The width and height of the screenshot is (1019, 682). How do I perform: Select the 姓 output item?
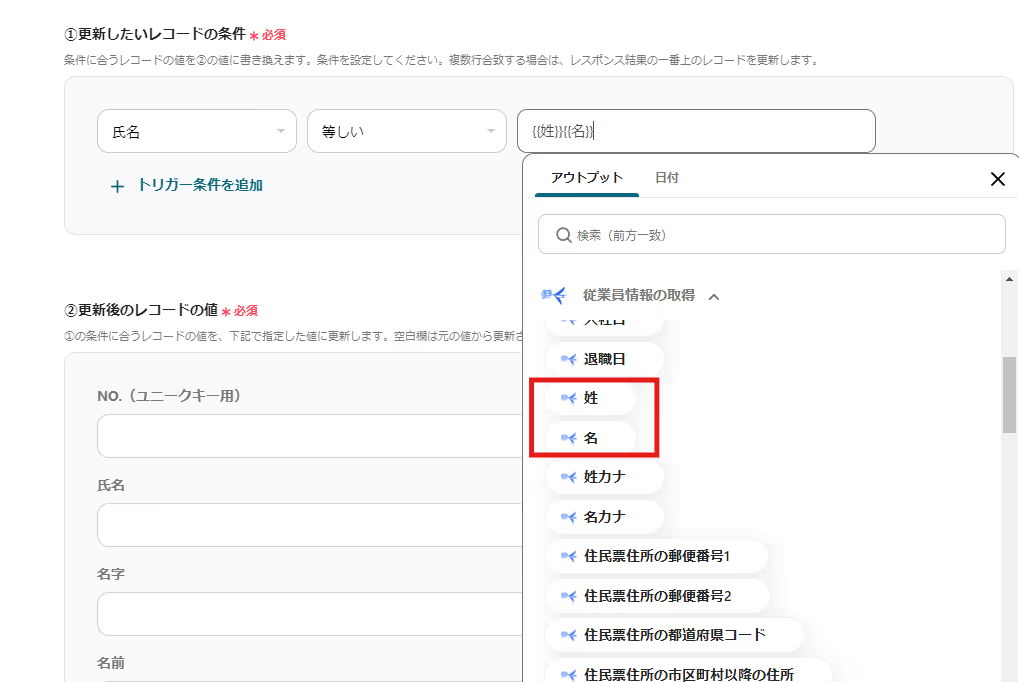(x=591, y=398)
